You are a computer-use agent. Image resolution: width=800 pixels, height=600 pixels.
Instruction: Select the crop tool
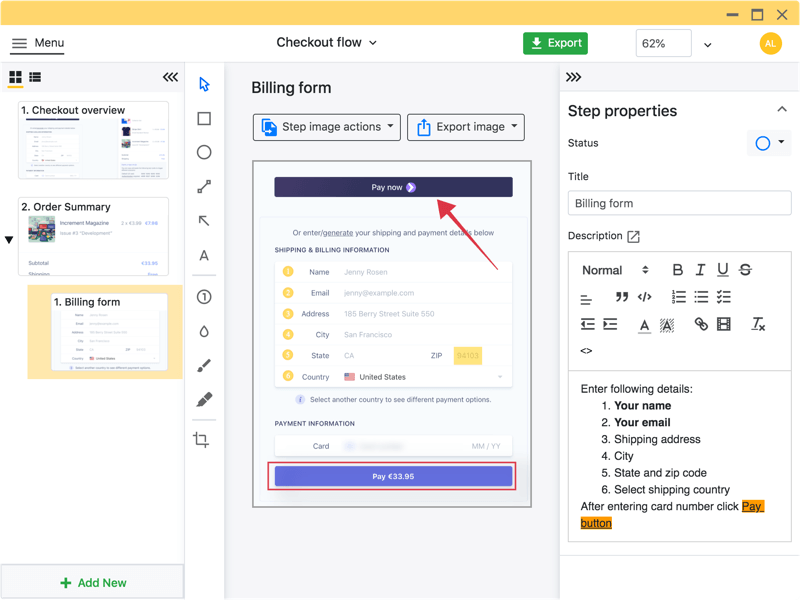coord(201,439)
